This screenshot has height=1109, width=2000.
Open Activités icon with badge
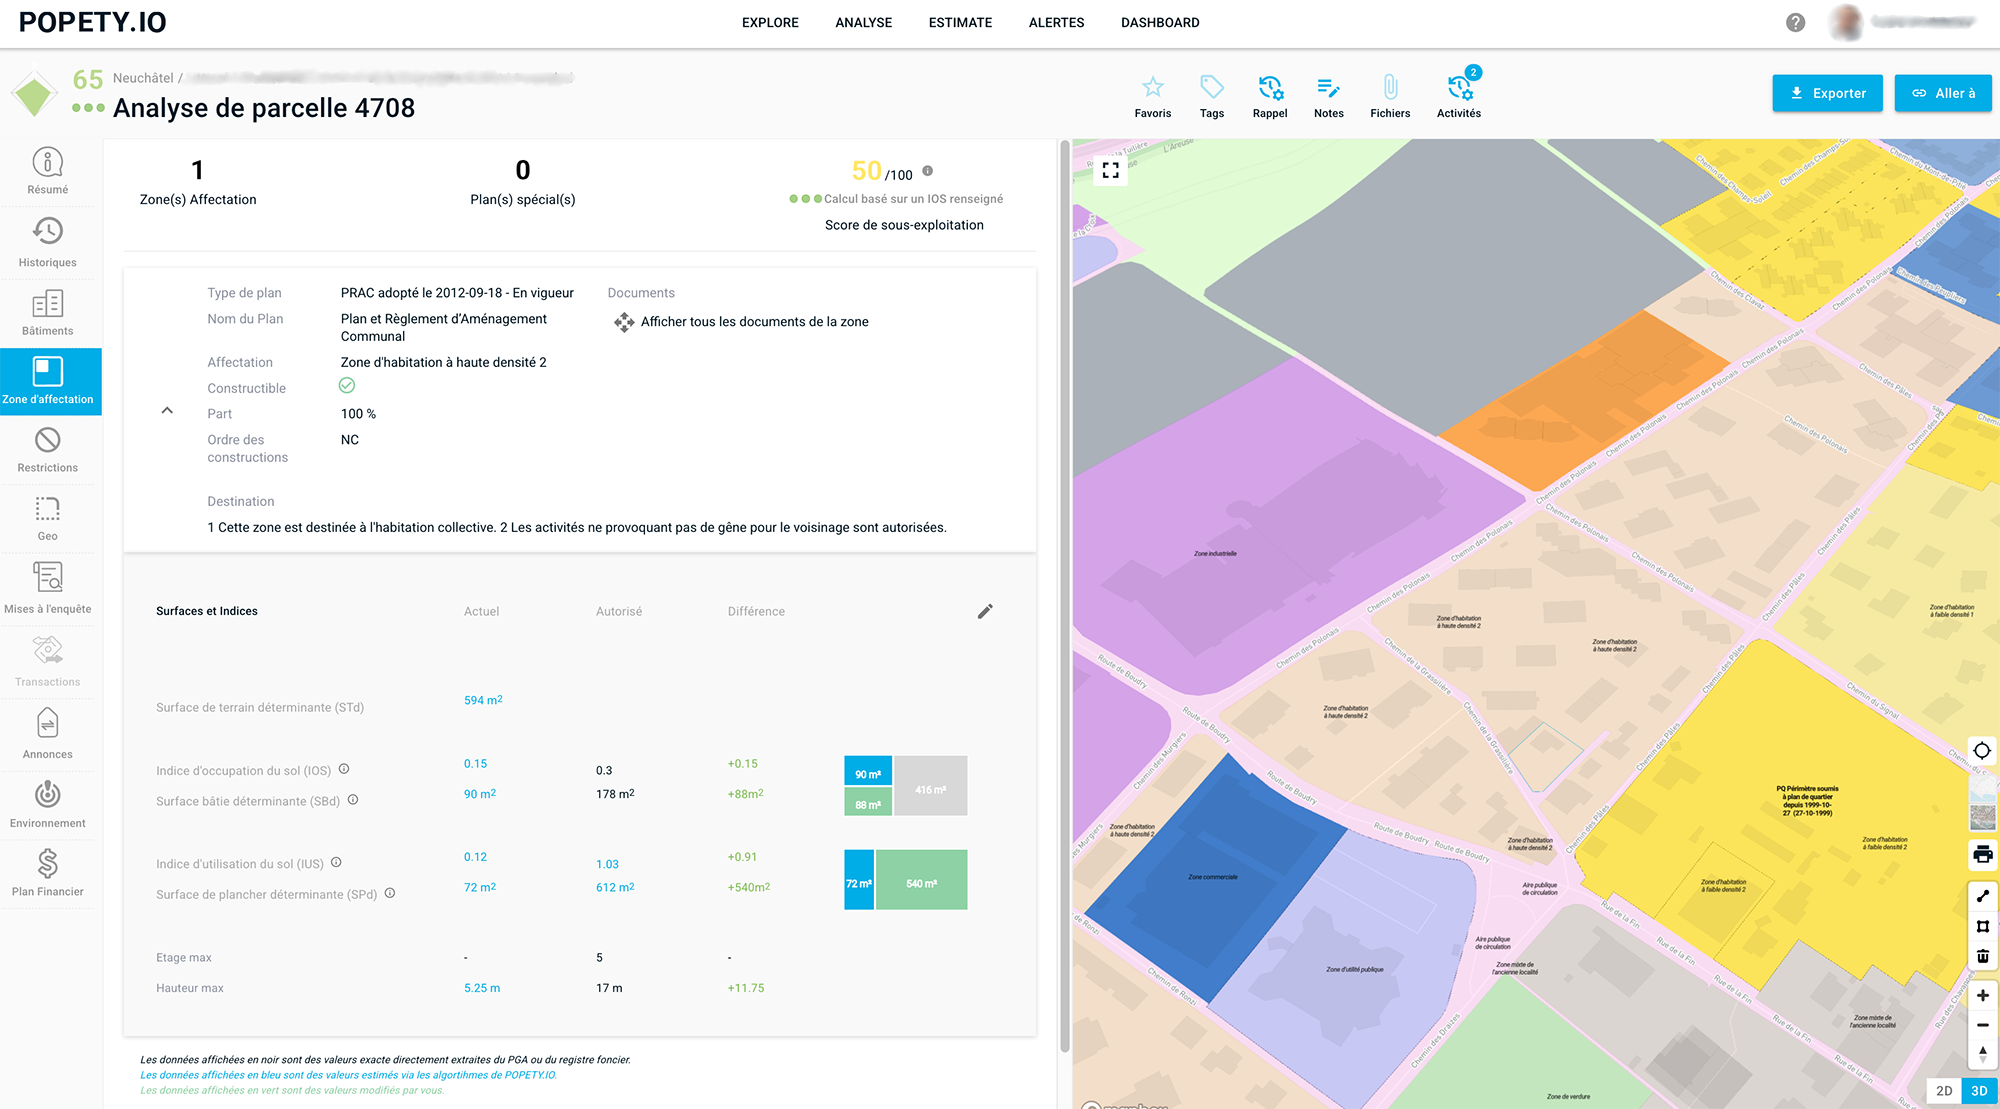1459,88
